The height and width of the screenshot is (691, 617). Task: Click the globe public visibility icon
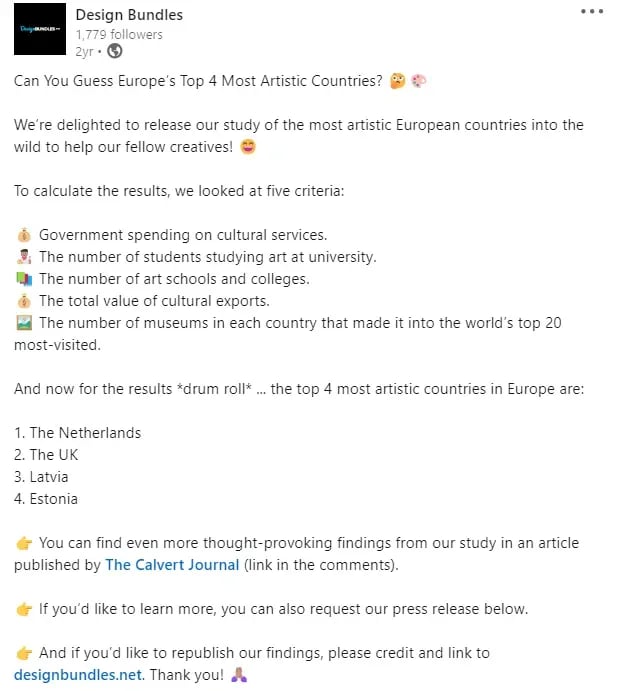(x=115, y=51)
